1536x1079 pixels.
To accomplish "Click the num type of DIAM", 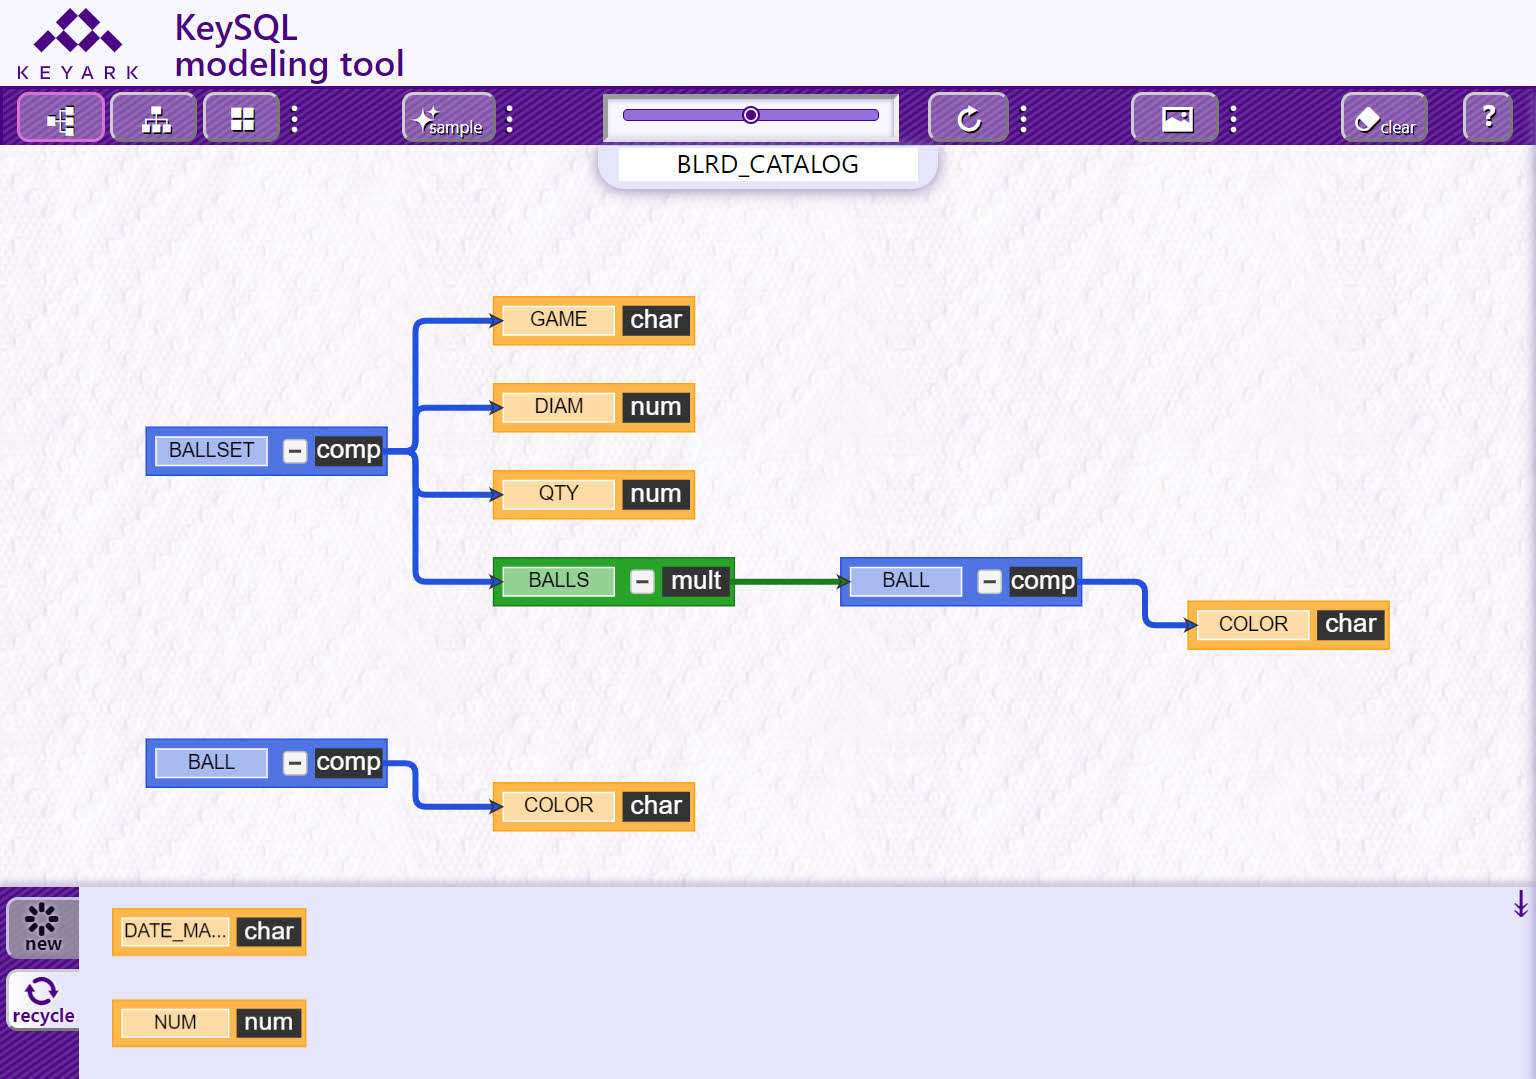I will coord(656,407).
